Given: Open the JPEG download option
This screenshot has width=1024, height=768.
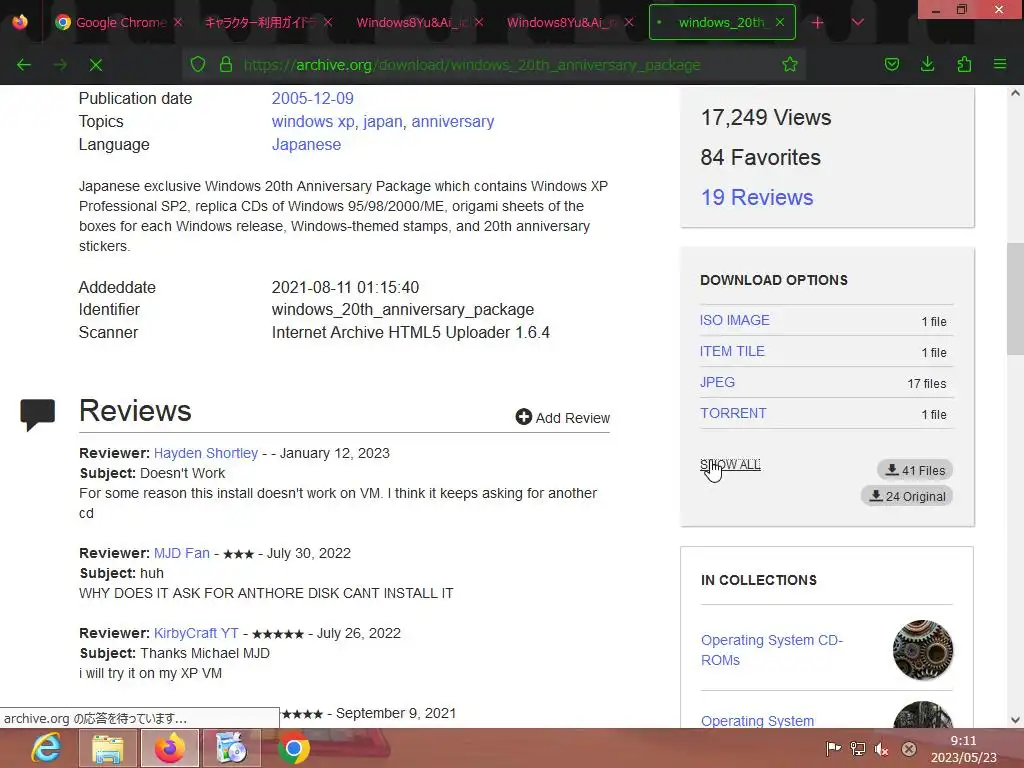Looking at the screenshot, I should click(x=717, y=382).
